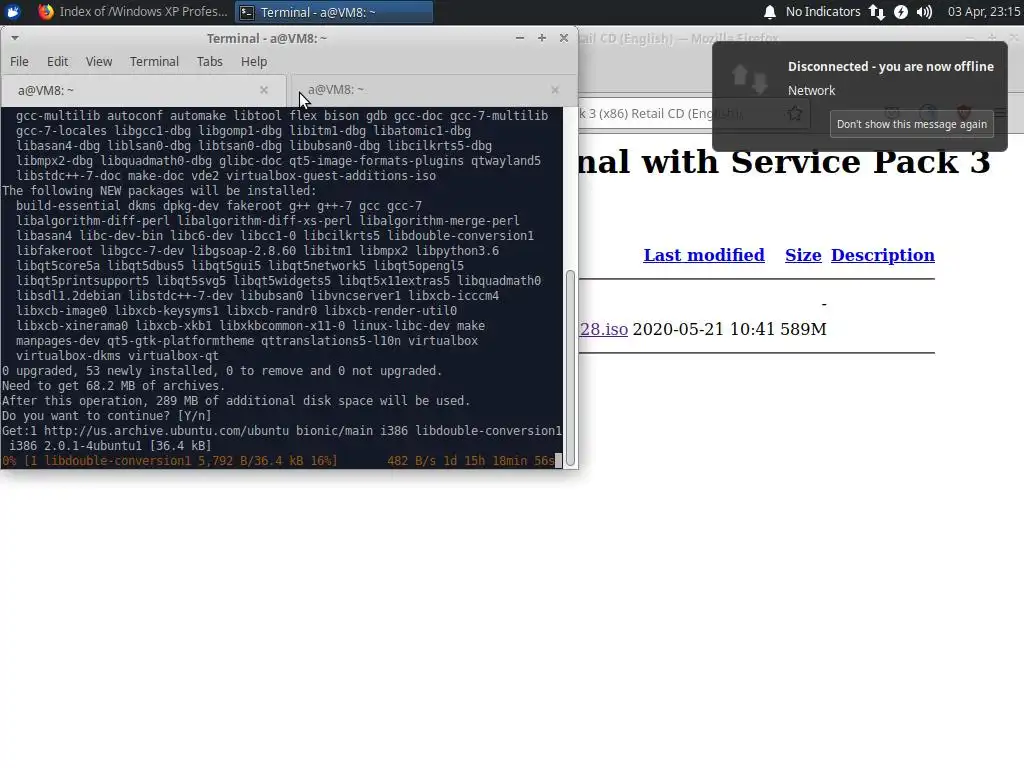Select the Terminal taskbar button
This screenshot has height=768, width=1024.
pyautogui.click(x=334, y=12)
